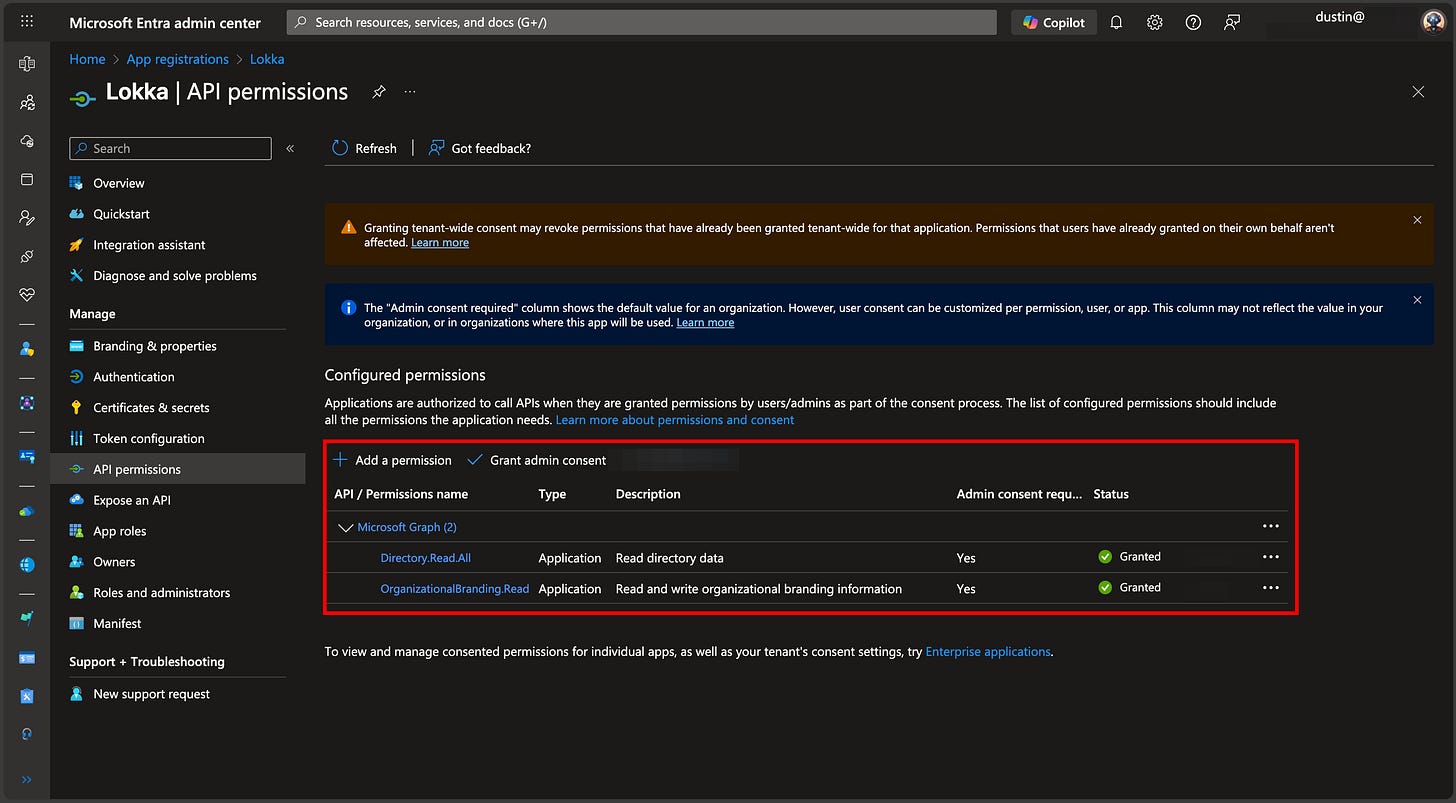Open the settings gear in header
The width and height of the screenshot is (1456, 803).
(1154, 22)
